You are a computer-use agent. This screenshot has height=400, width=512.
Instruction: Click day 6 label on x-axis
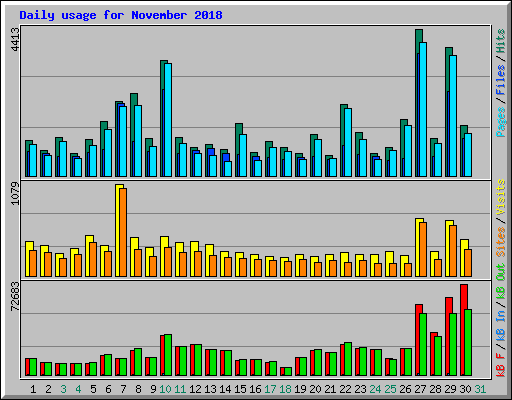point(108,389)
